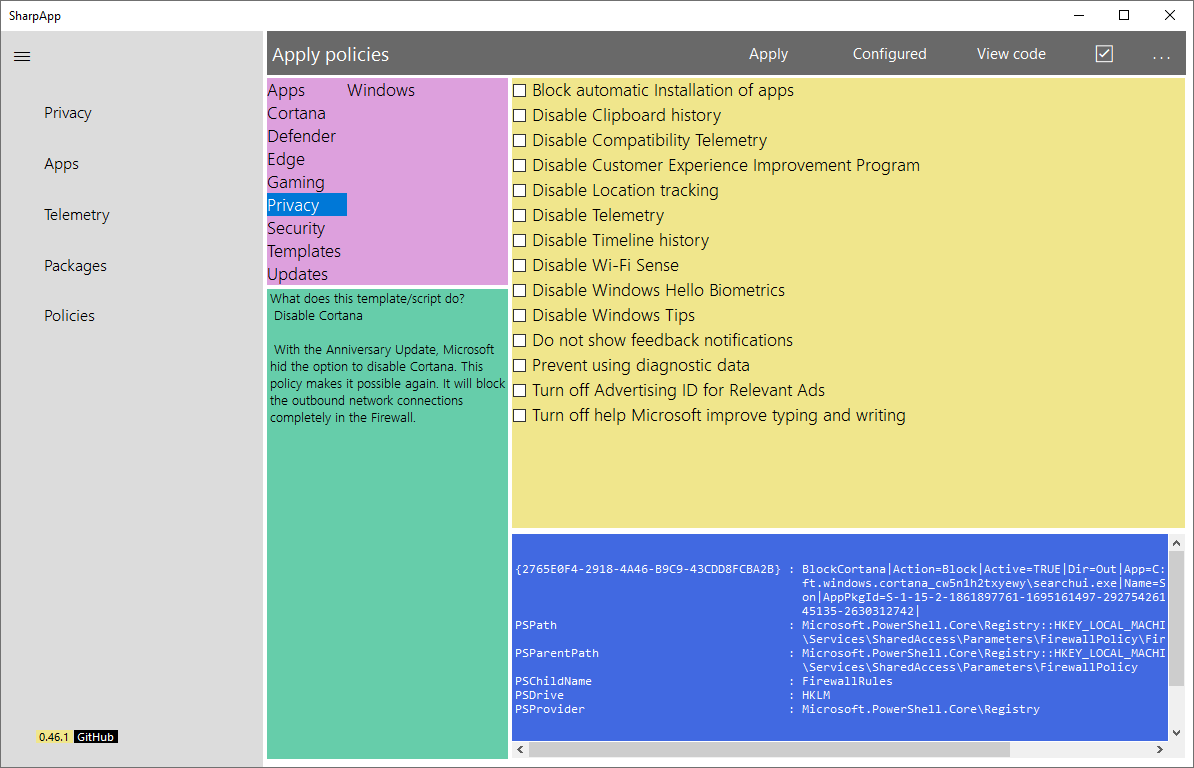Image resolution: width=1194 pixels, height=768 pixels.
Task: Check Prevent using diagnostic data
Action: 519,366
